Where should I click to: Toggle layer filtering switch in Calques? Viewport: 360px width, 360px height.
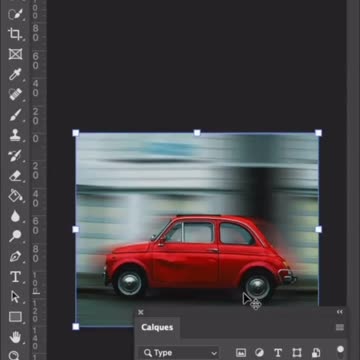click(340, 352)
